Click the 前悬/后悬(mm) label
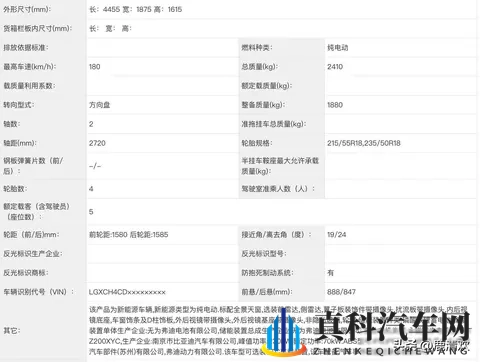The image size is (480, 362). click(267, 292)
